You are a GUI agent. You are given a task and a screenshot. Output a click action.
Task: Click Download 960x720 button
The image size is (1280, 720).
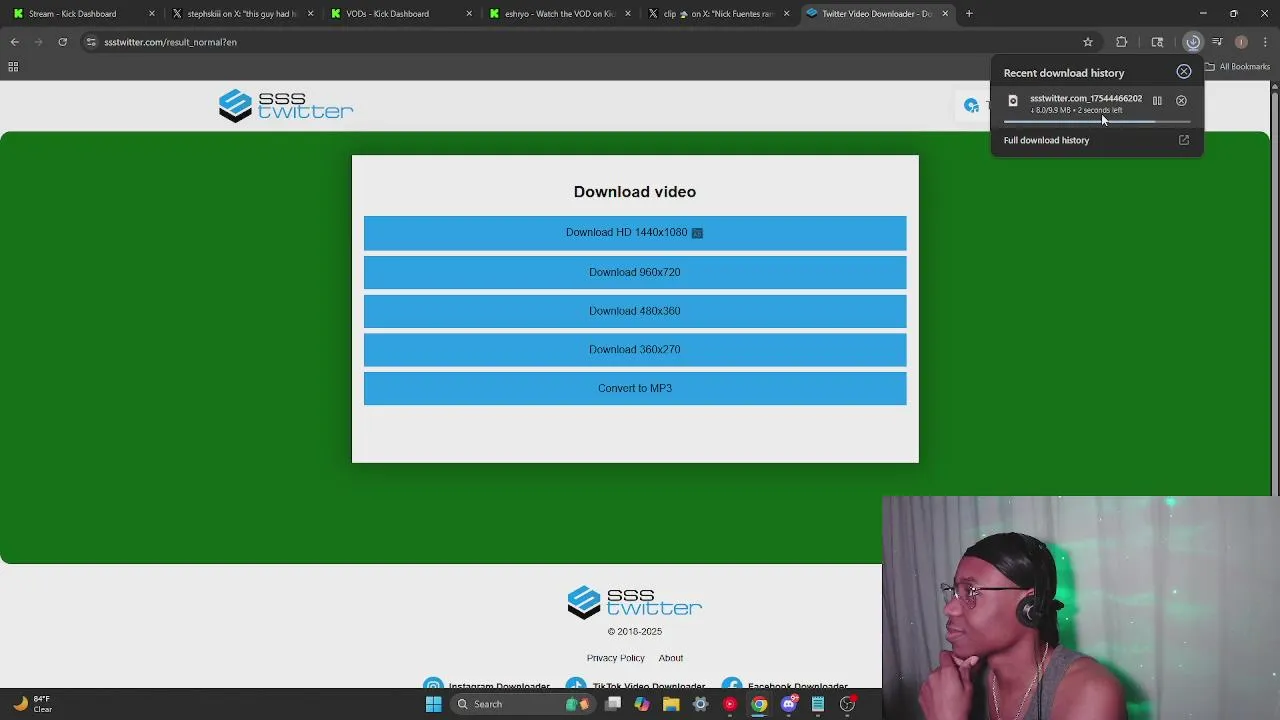(x=635, y=272)
